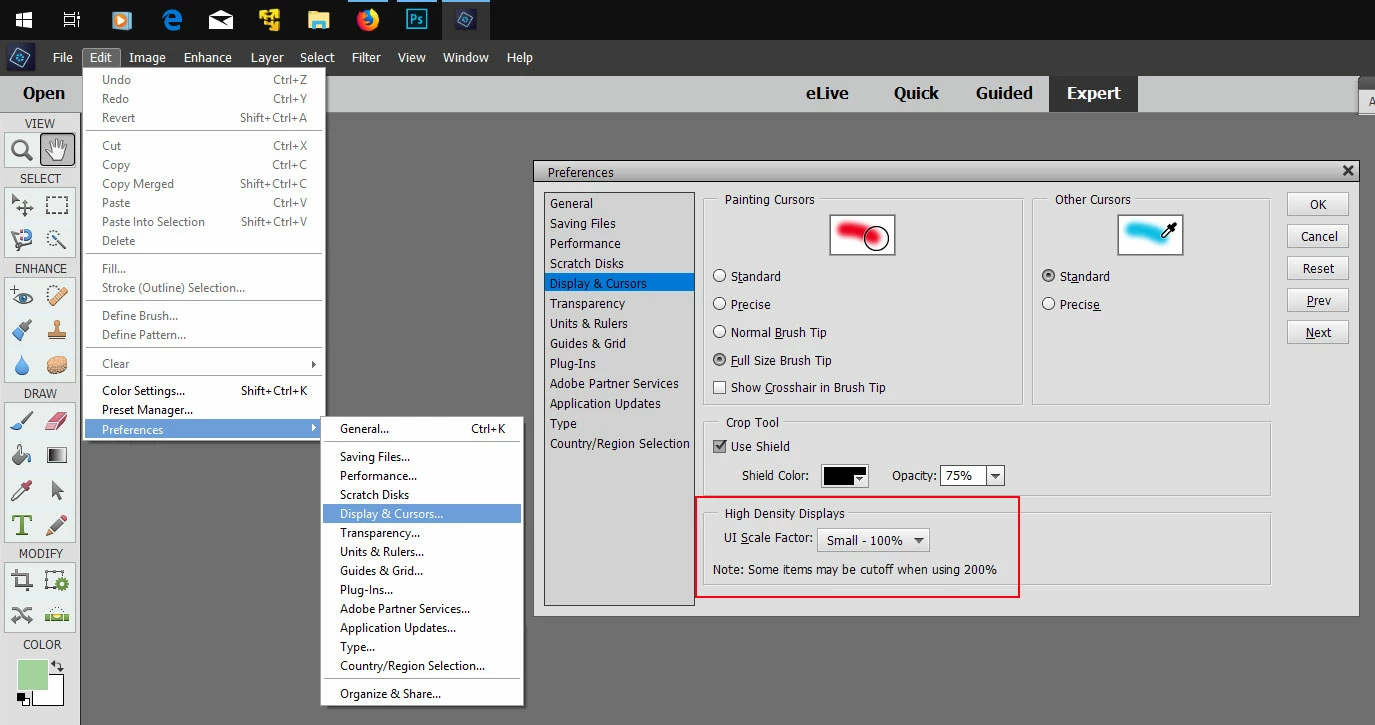Go to previous preferences with Prev

pos(1318,300)
